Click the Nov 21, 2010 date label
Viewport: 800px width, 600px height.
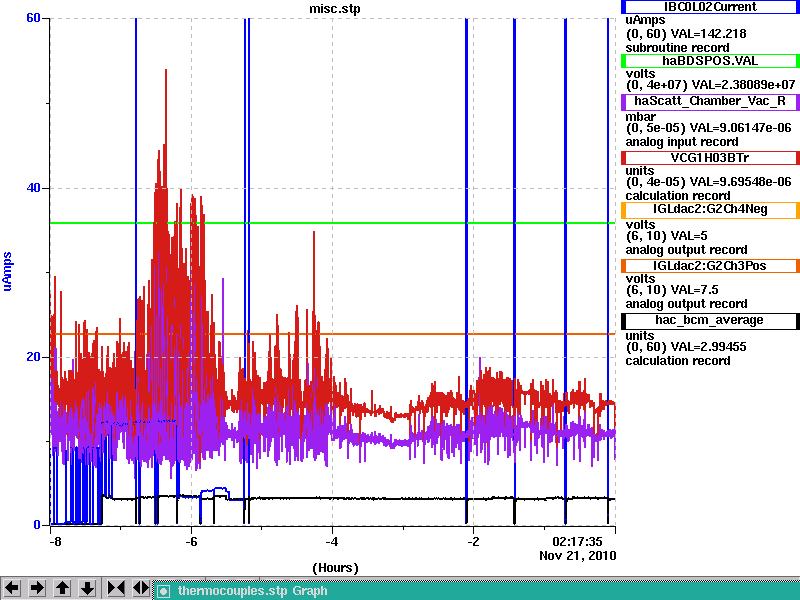tap(578, 556)
